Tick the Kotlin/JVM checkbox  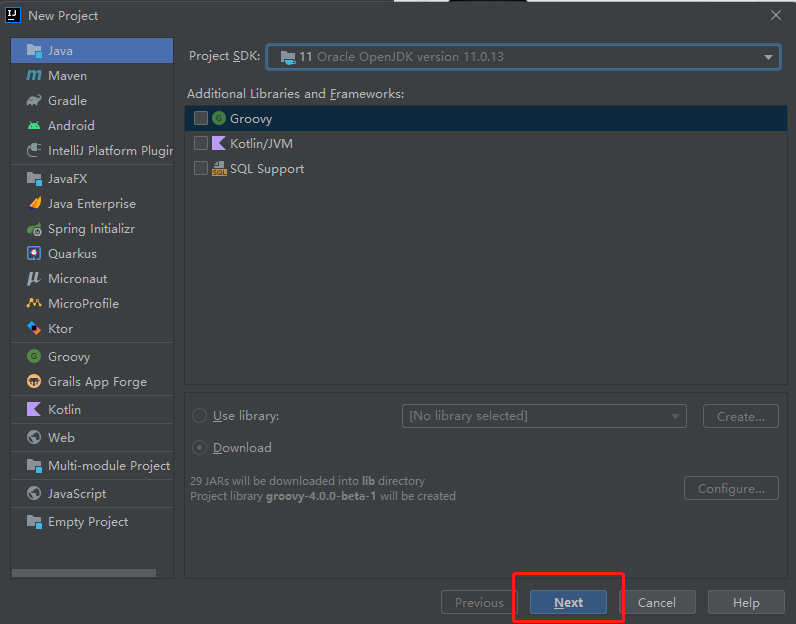point(201,143)
